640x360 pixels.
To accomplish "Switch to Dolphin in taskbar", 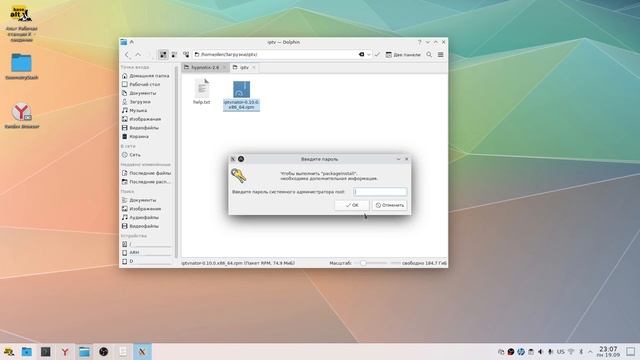I will 84,352.
